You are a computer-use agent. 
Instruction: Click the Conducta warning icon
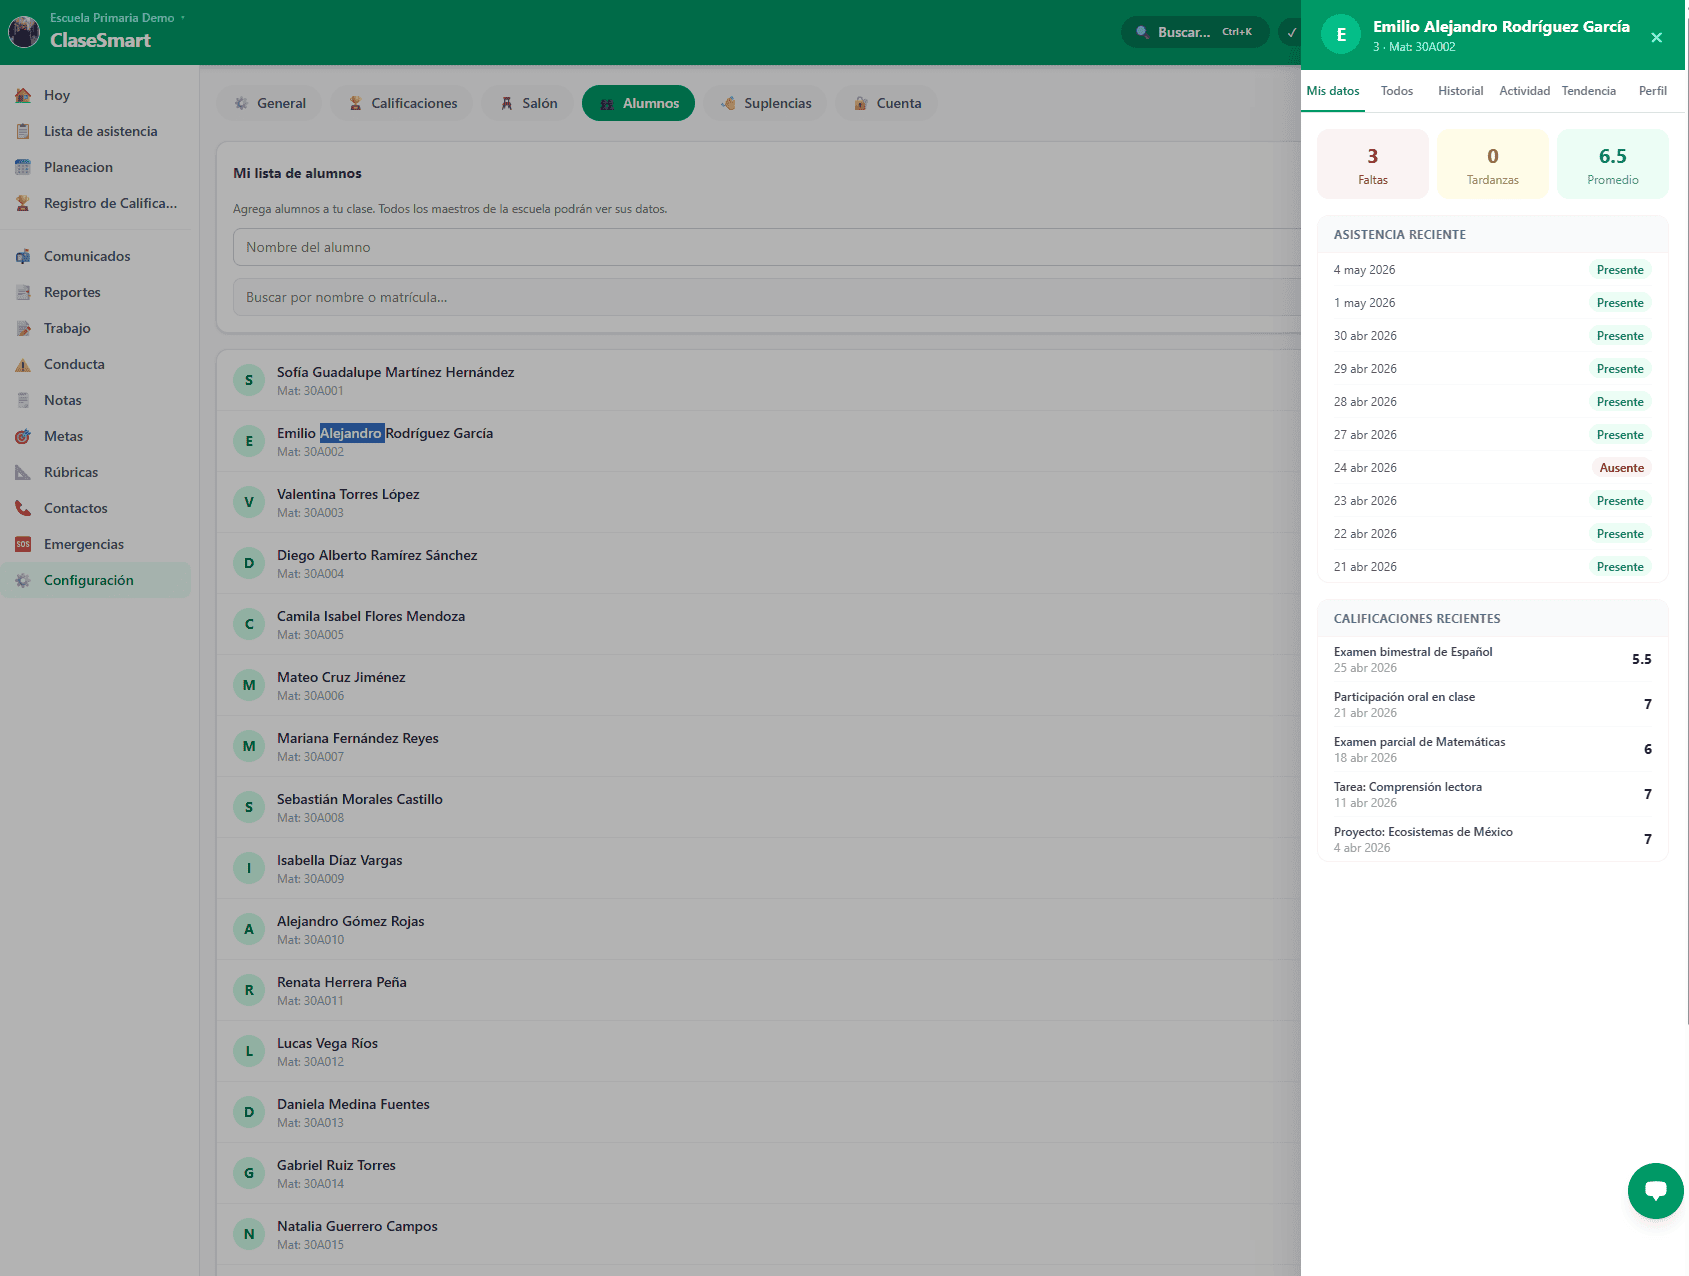click(x=23, y=364)
